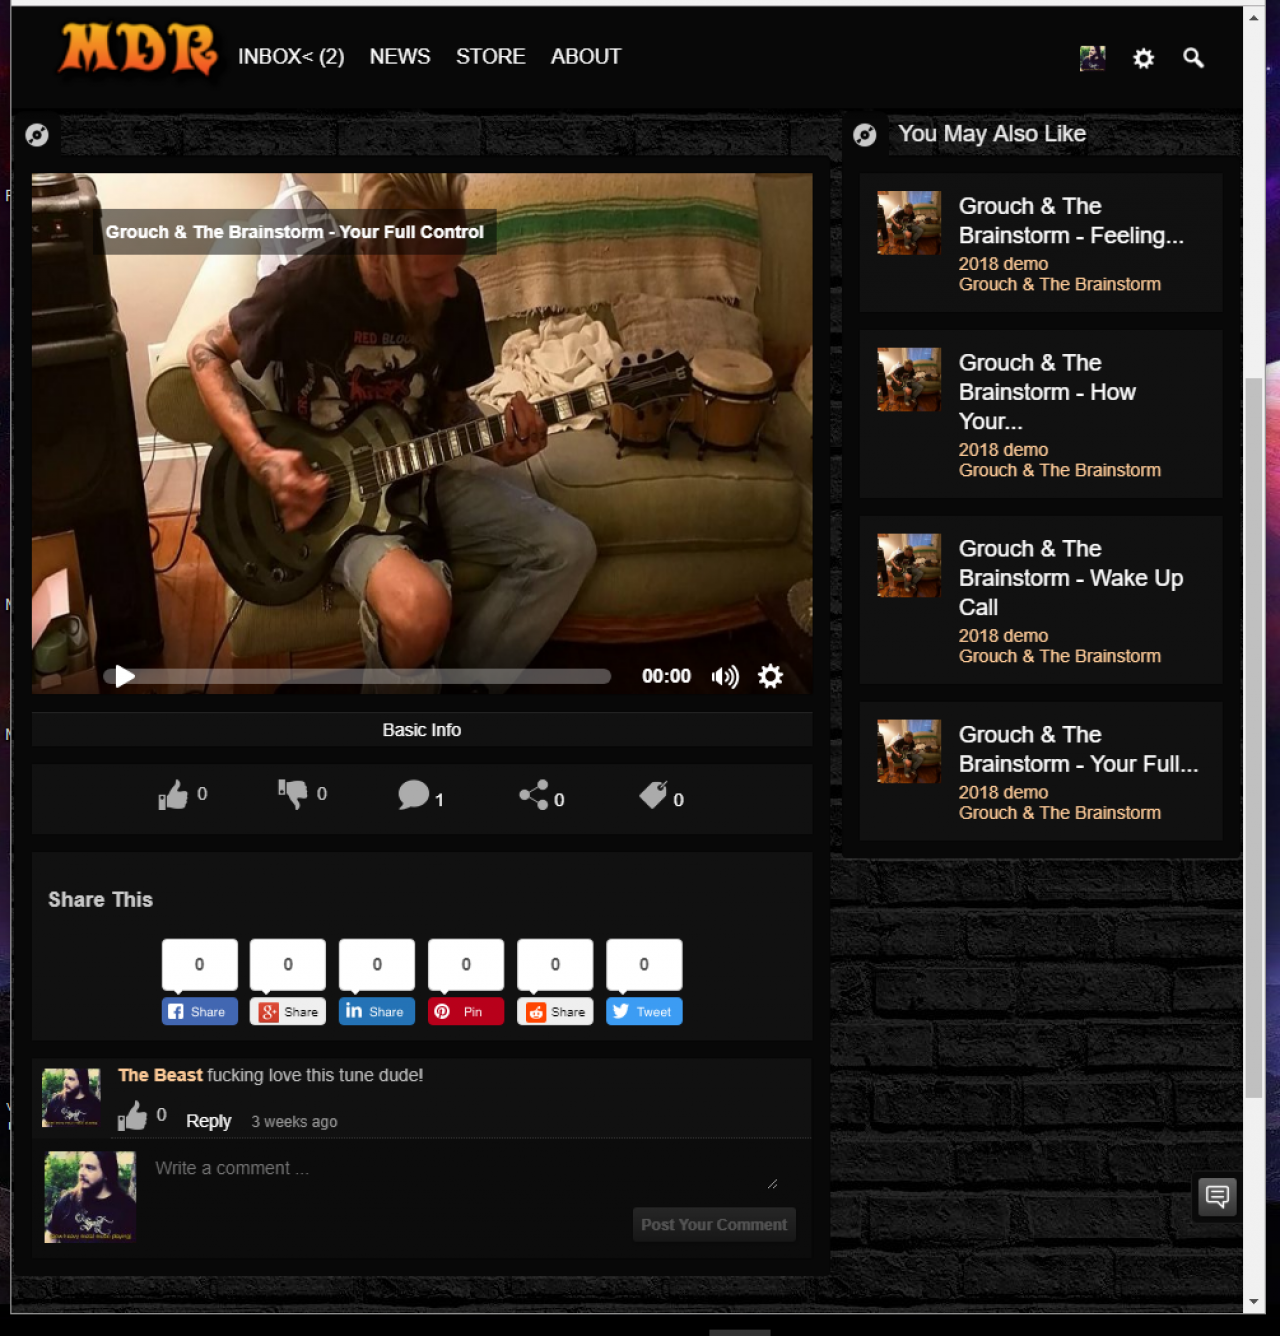This screenshot has height=1336, width=1280.
Task: Open the INBOX menu item
Action: [x=291, y=57]
